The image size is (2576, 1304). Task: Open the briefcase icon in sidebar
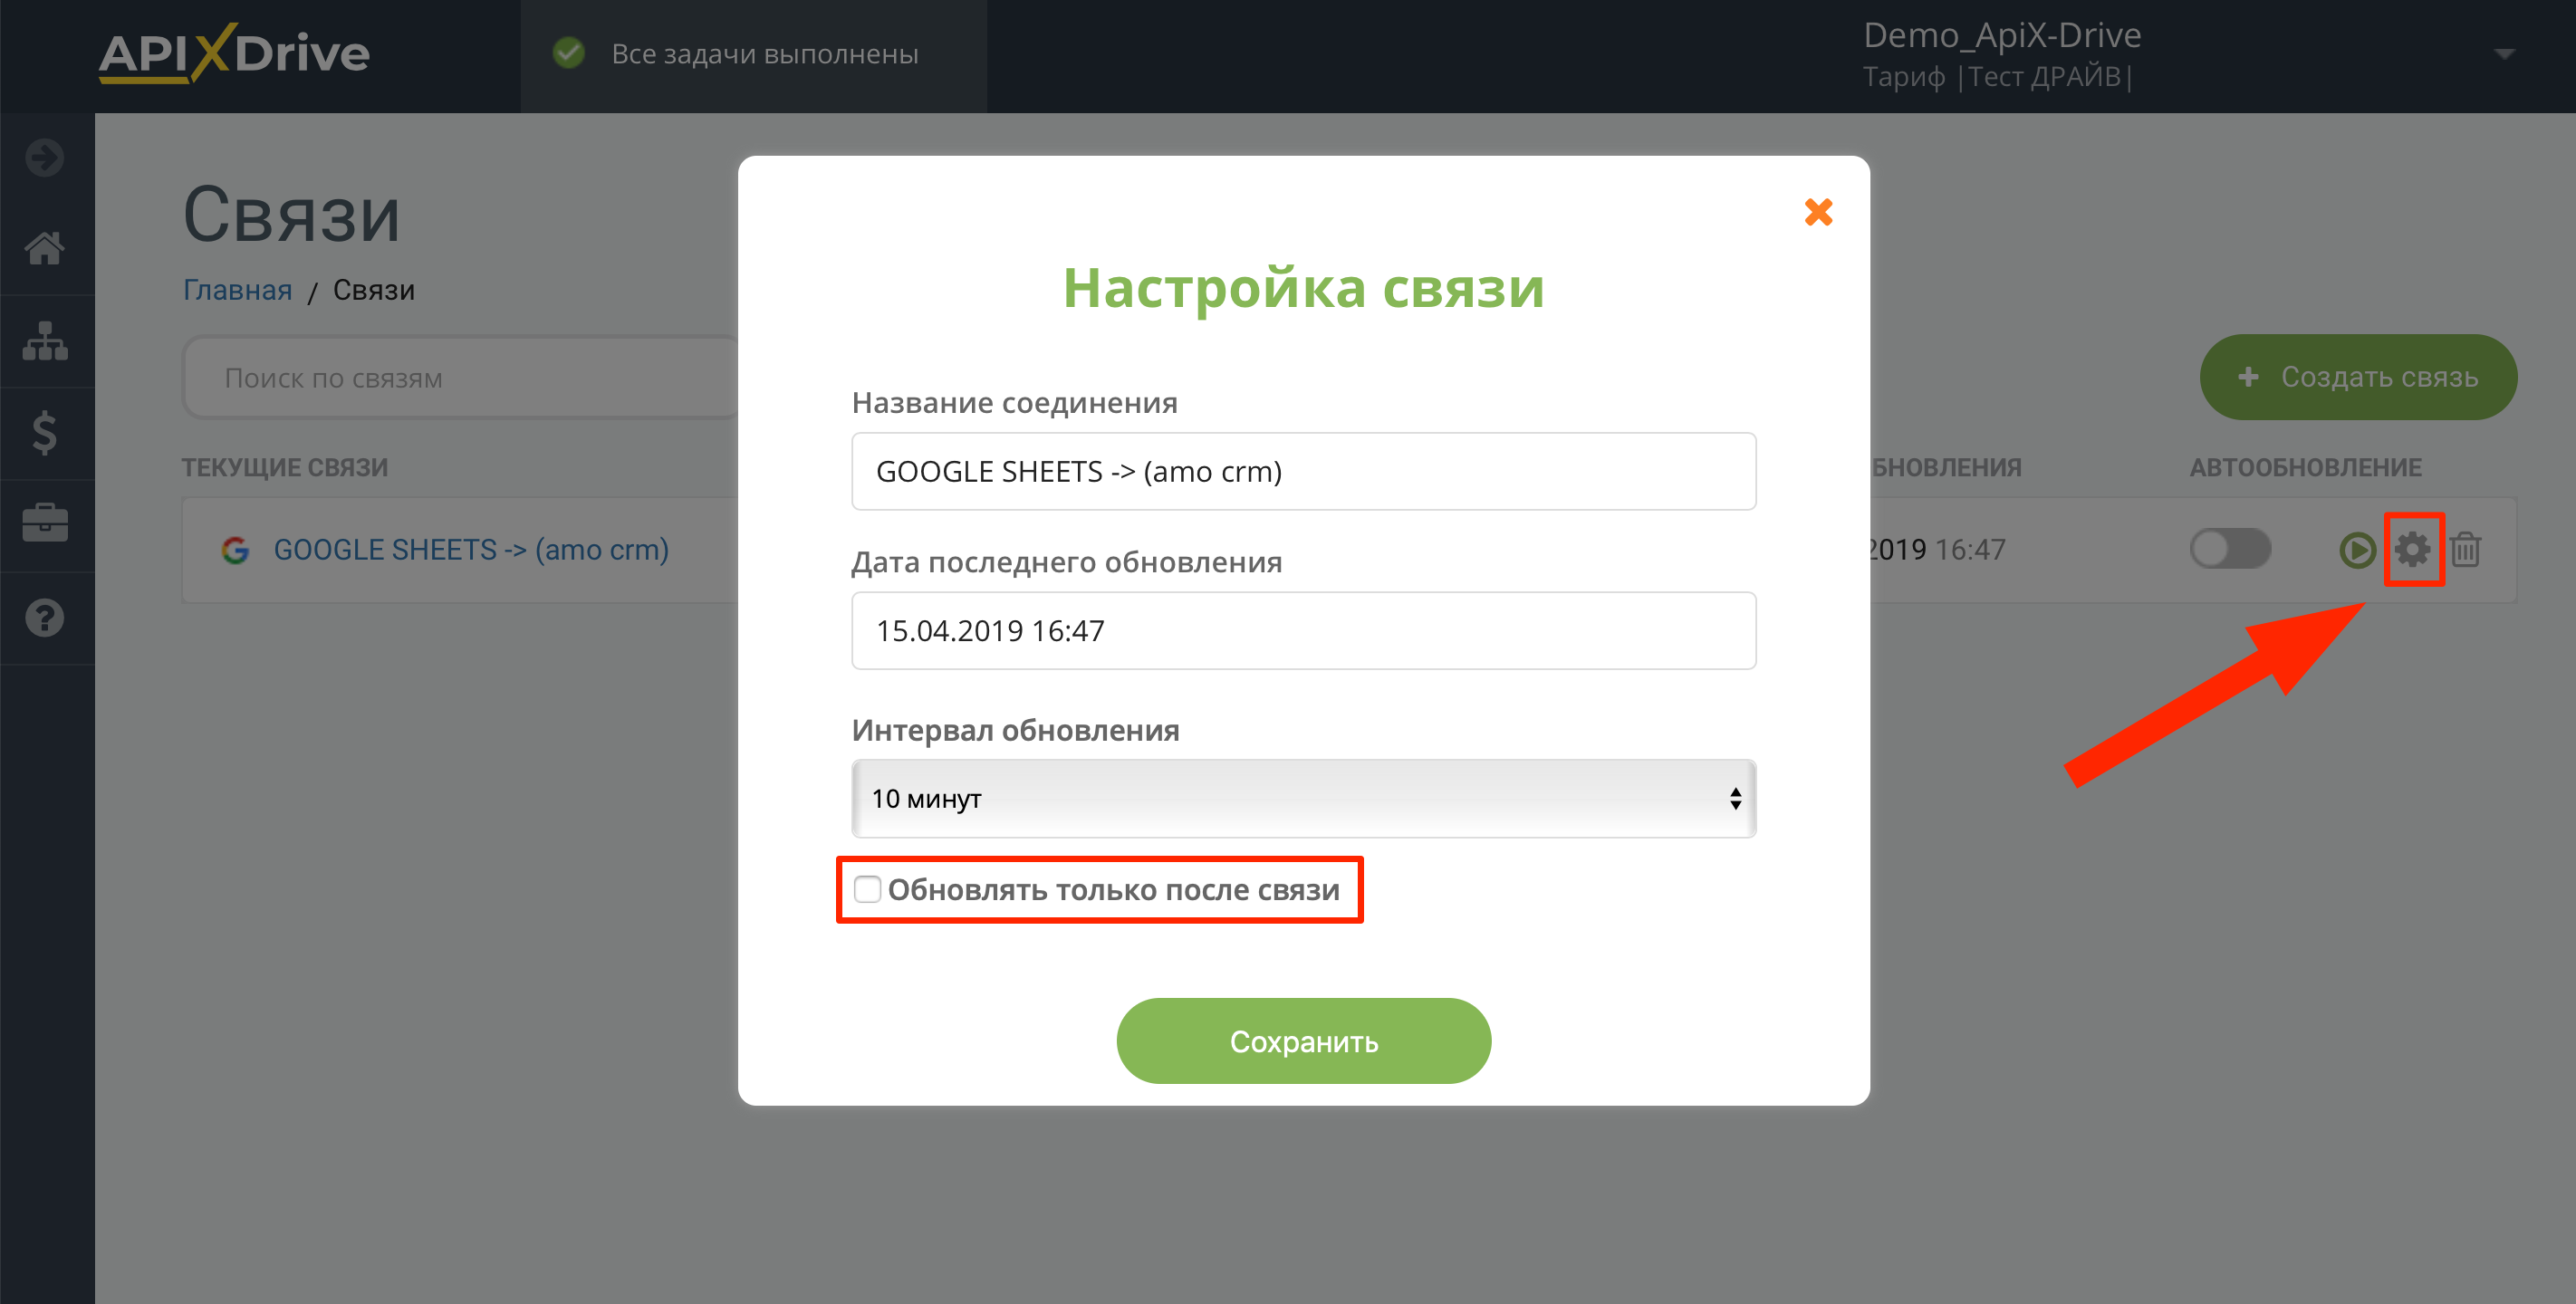(45, 523)
